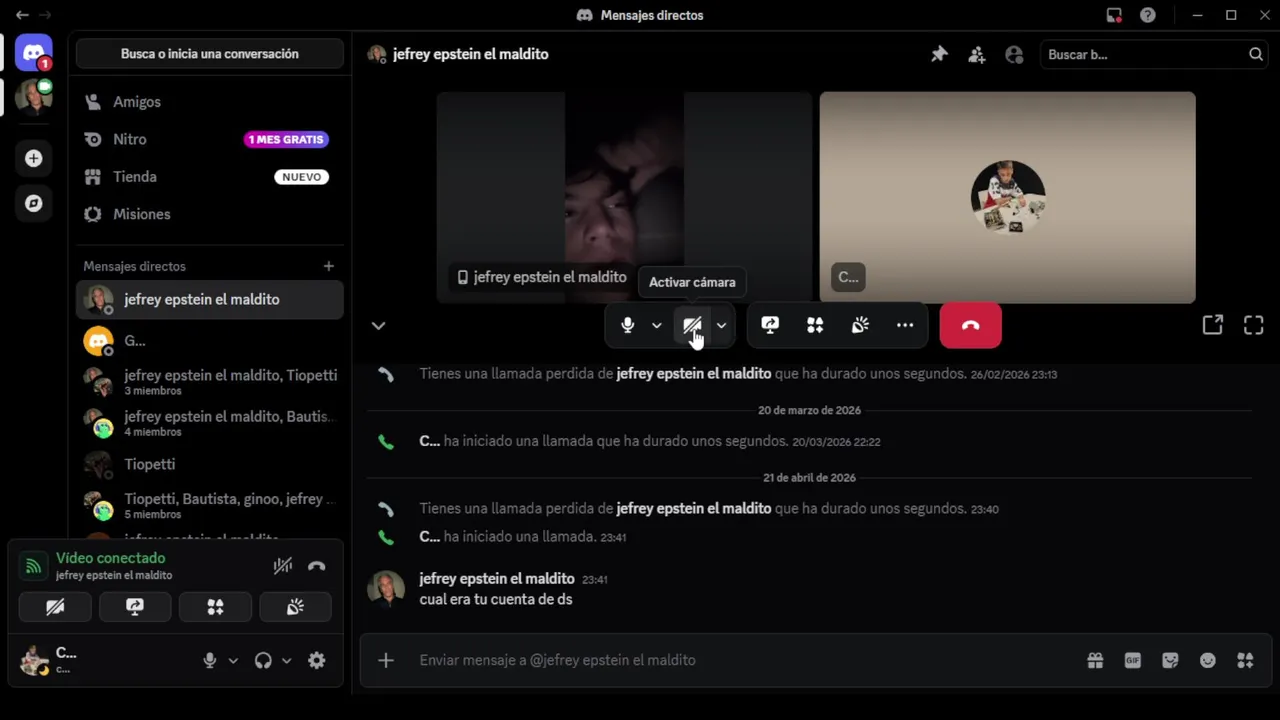Screen dimensions: 1280x720
Task: Deafen with headphones icon in user panel
Action: (x=263, y=660)
